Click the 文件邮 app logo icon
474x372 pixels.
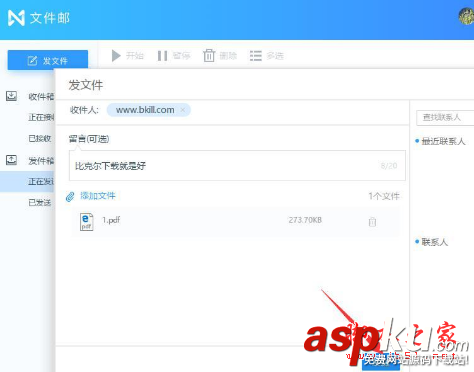pos(16,18)
